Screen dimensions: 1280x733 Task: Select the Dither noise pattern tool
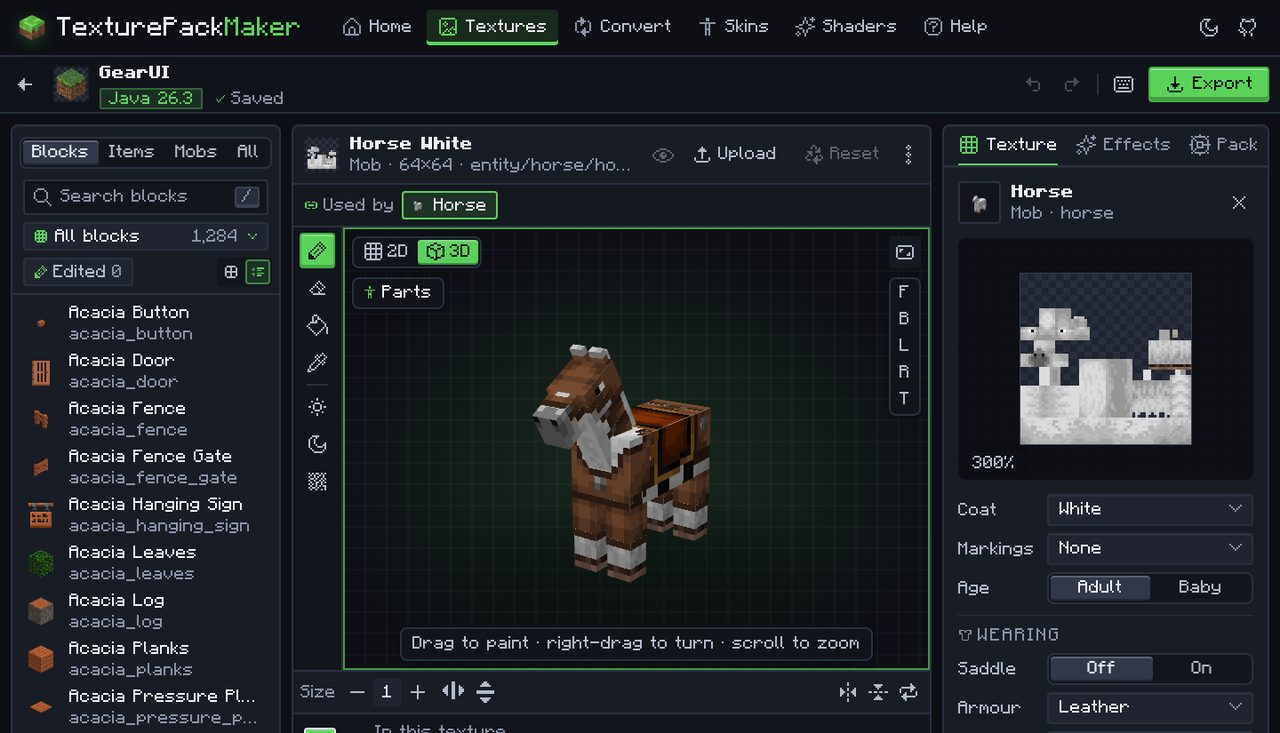pos(317,482)
